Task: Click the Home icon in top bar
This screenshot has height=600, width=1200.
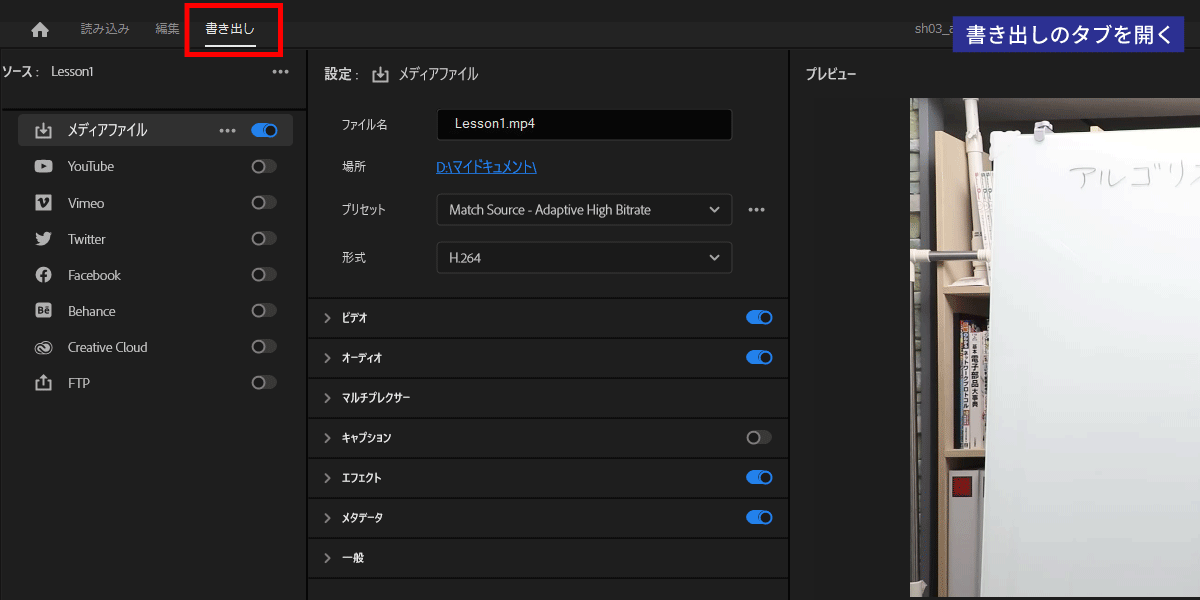Action: tap(40, 30)
